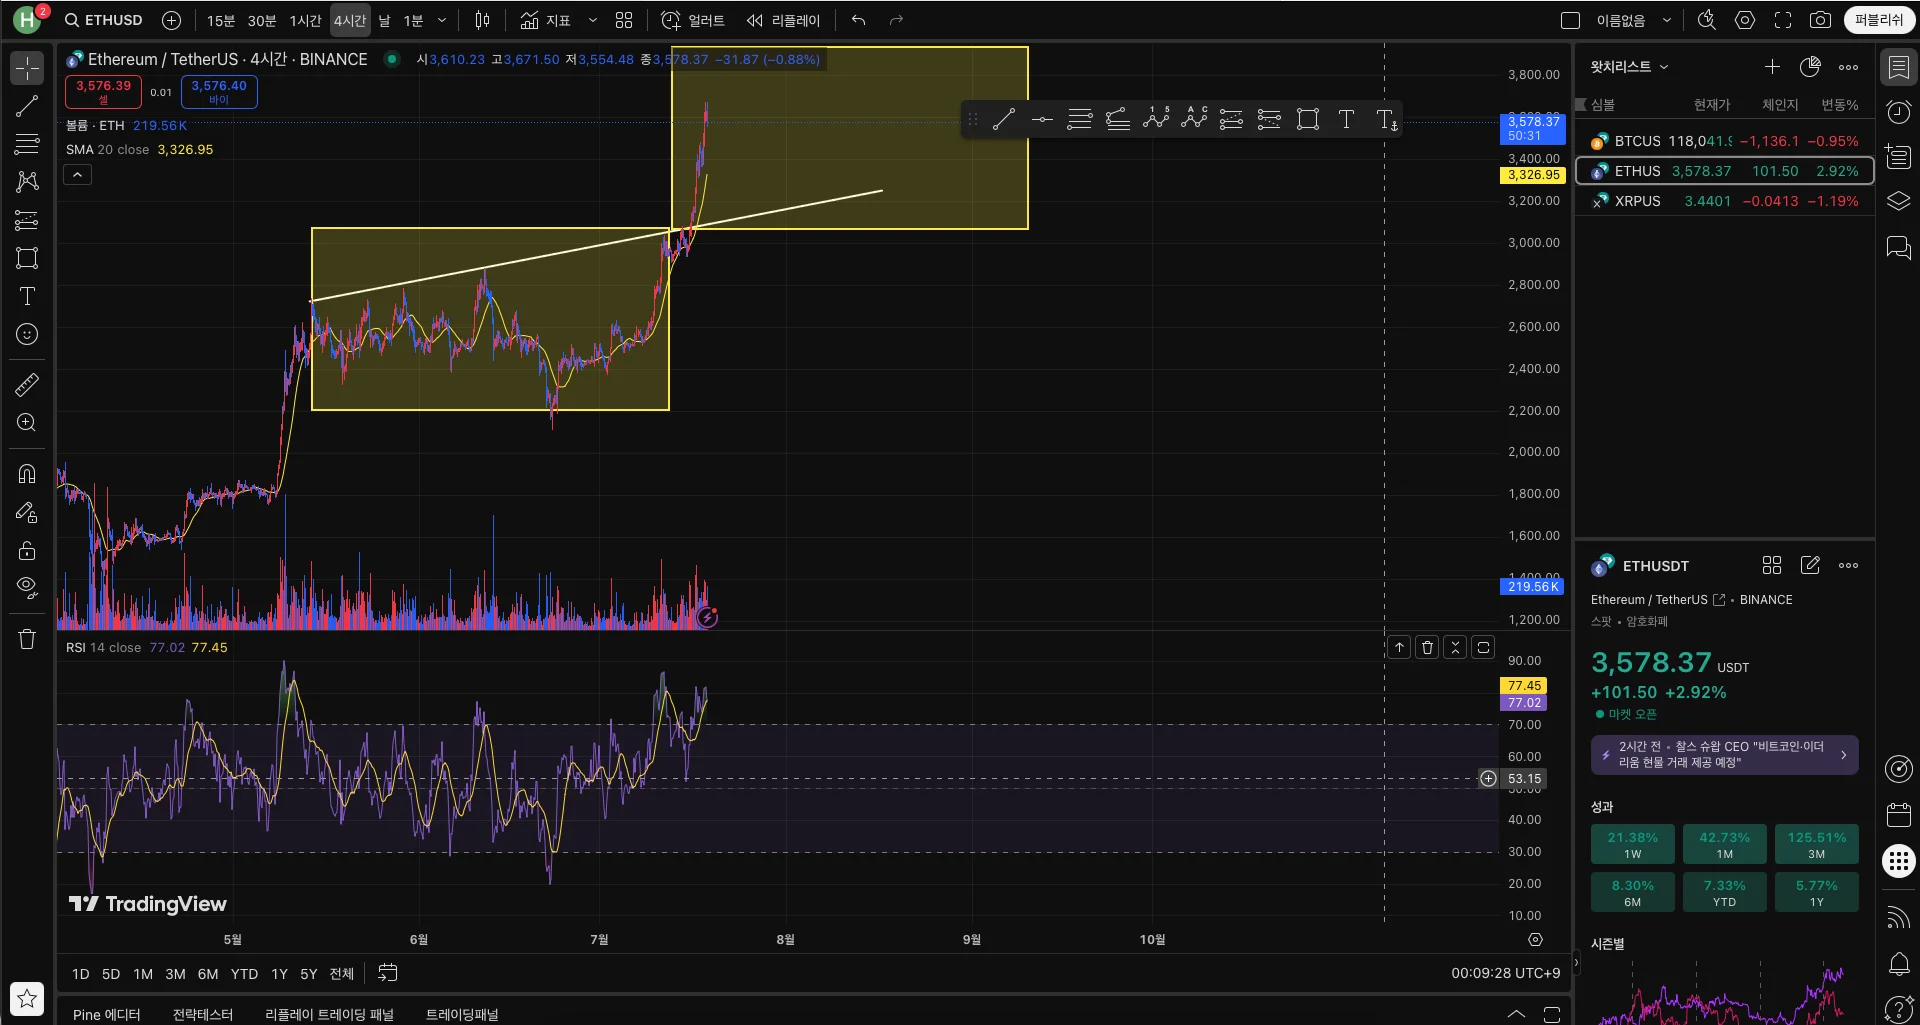This screenshot has width=1920, height=1025.
Task: Toggle maximize for the RSI pane
Action: tap(1483, 648)
